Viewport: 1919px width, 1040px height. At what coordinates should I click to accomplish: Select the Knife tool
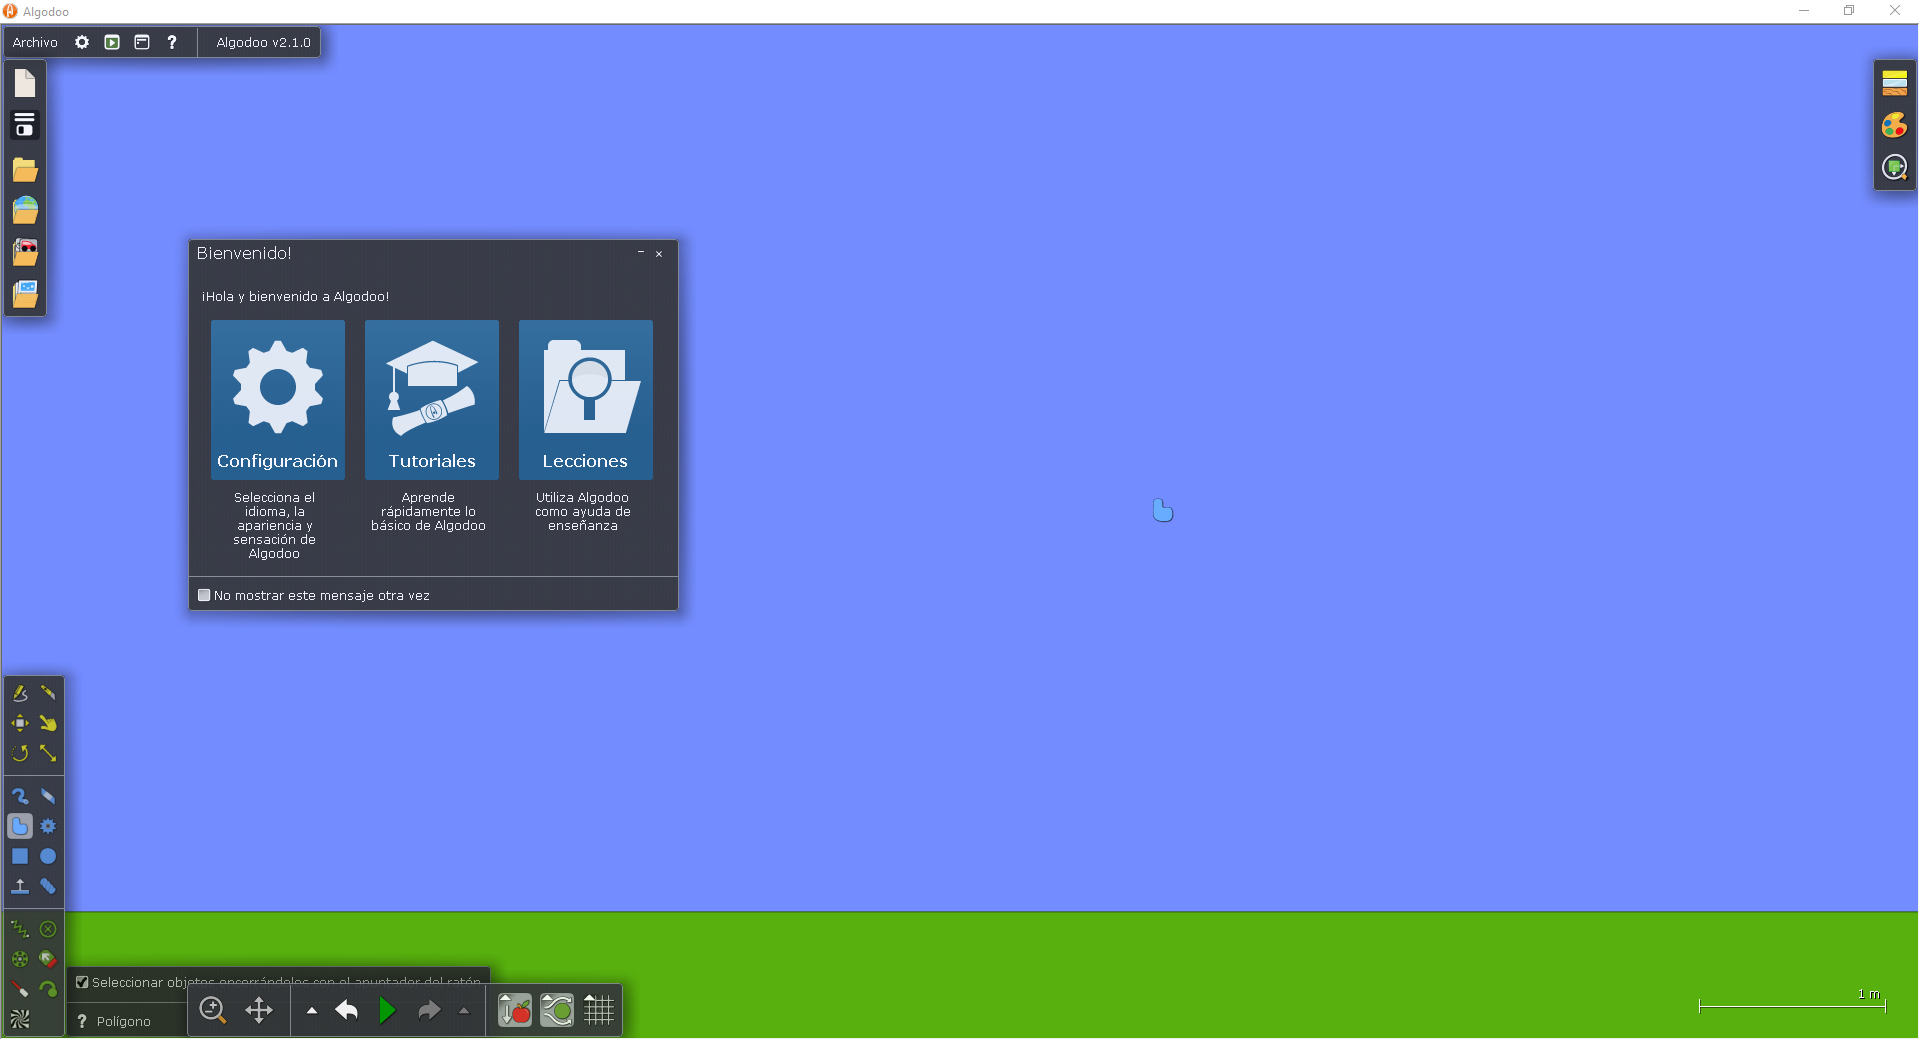(48, 693)
